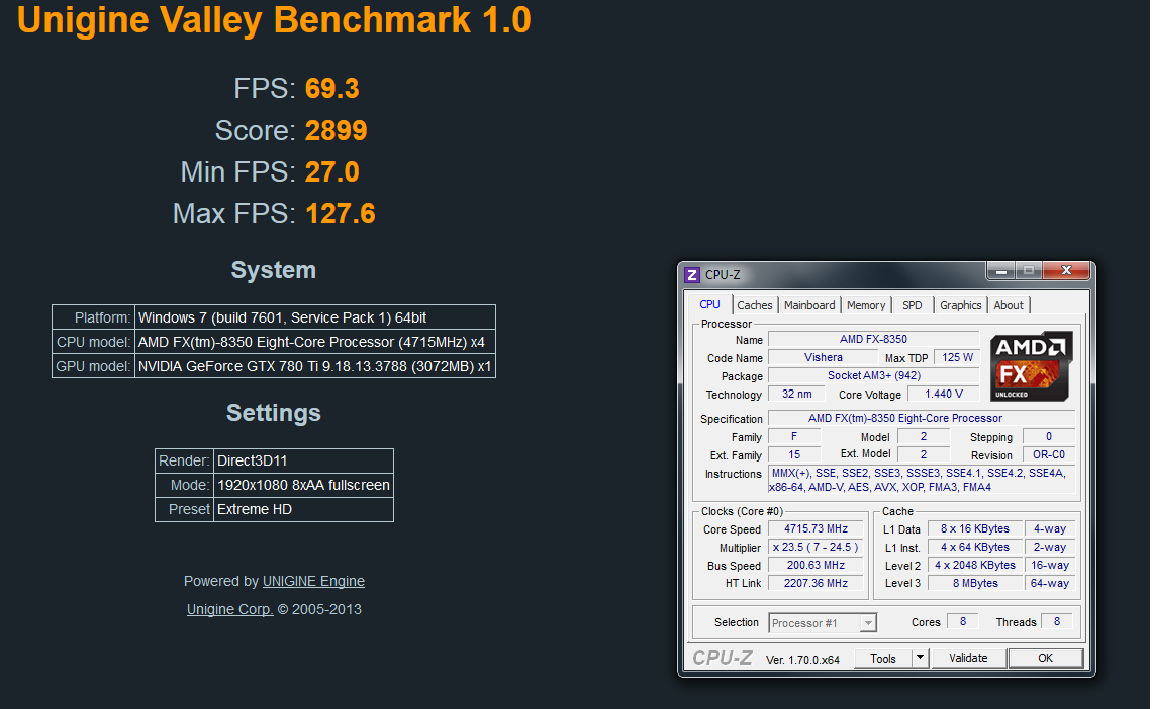The width and height of the screenshot is (1152, 709).
Task: Select the Core Voltage value 1.440 V
Action: pyautogui.click(x=943, y=395)
